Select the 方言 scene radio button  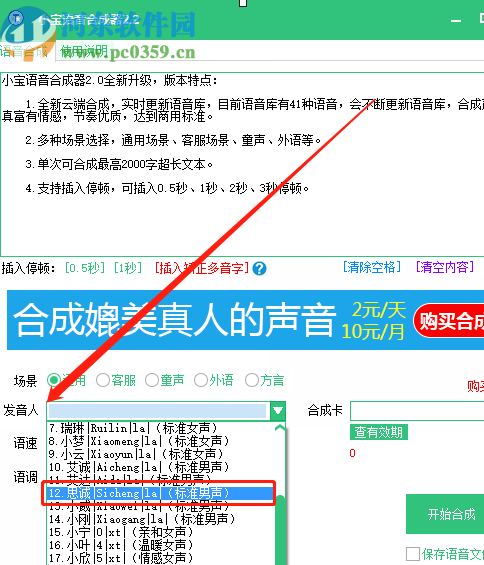point(252,380)
